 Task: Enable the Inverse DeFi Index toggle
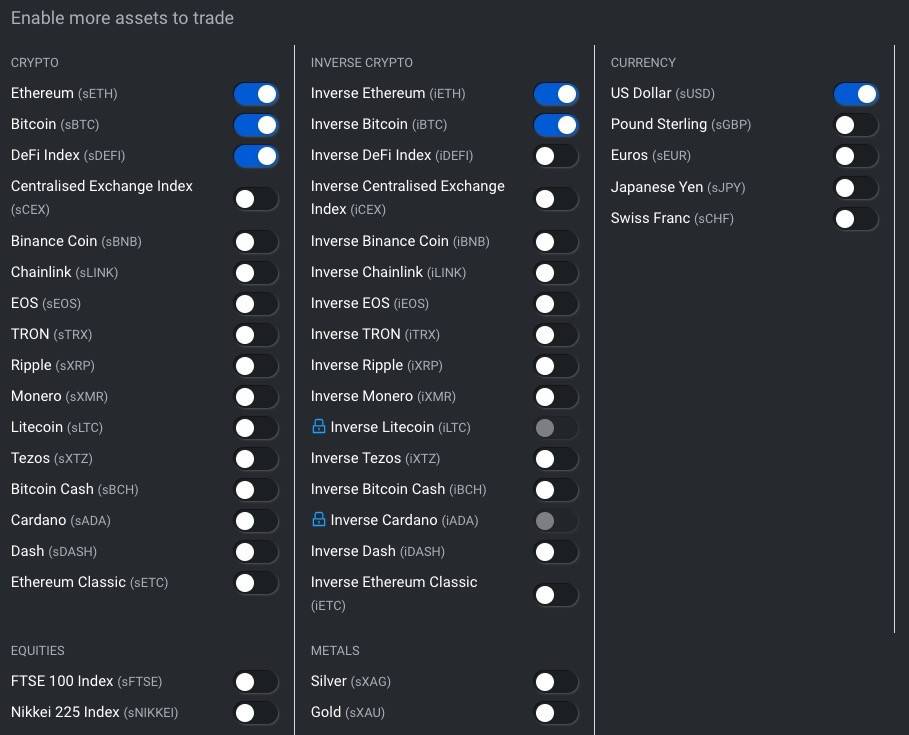point(556,156)
